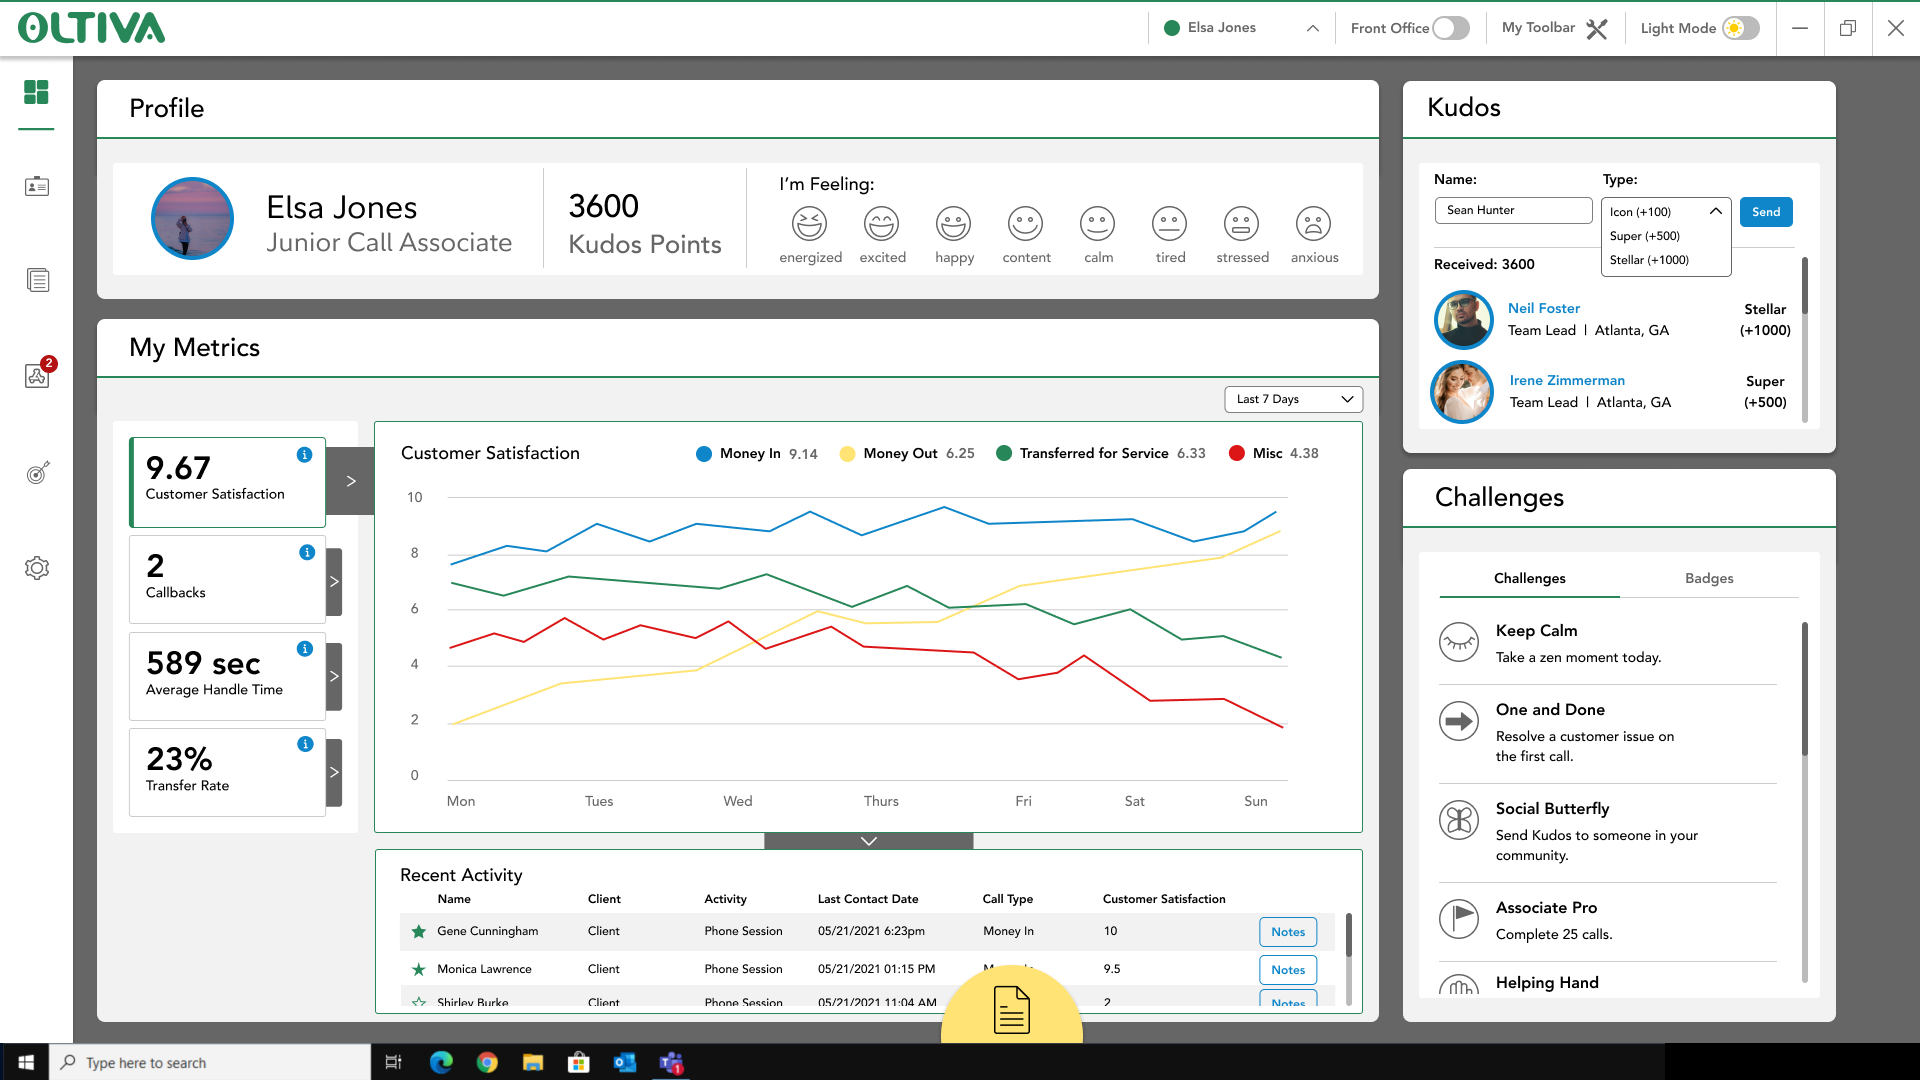Open the settings gear in sidebar
This screenshot has width=1920, height=1080.
coord(37,568)
